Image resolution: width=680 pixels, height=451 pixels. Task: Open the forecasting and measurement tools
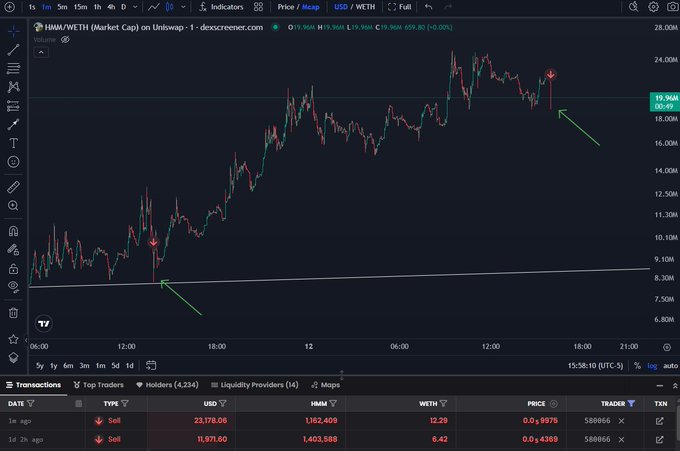coord(13,106)
